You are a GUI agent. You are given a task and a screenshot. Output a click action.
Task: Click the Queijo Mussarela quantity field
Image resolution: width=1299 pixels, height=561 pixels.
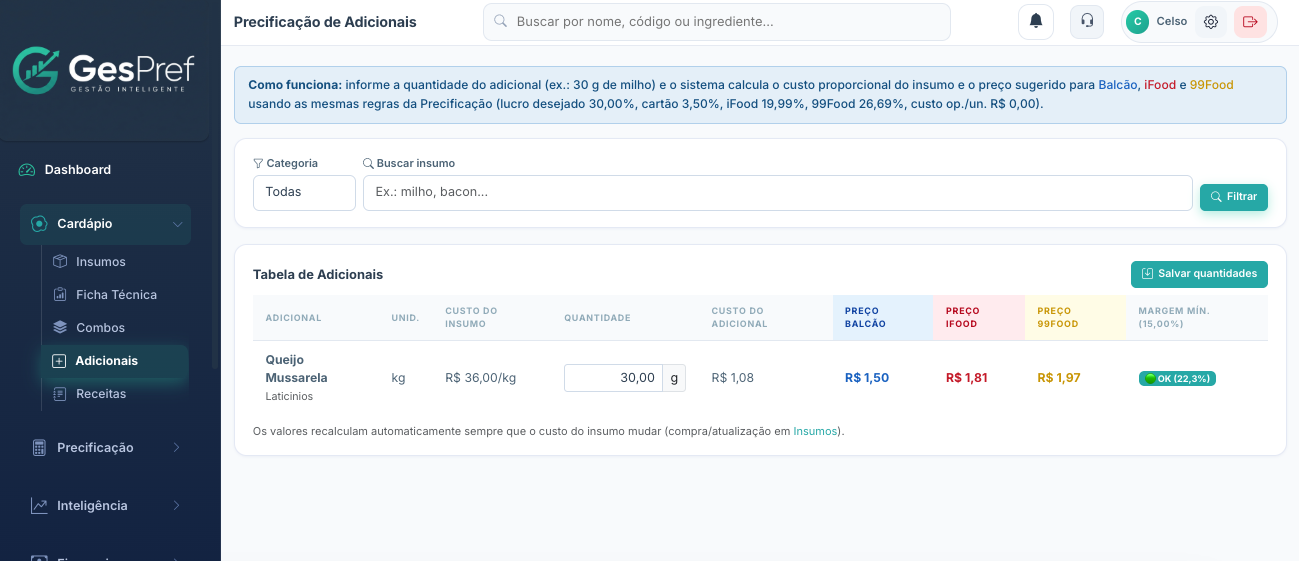click(613, 378)
